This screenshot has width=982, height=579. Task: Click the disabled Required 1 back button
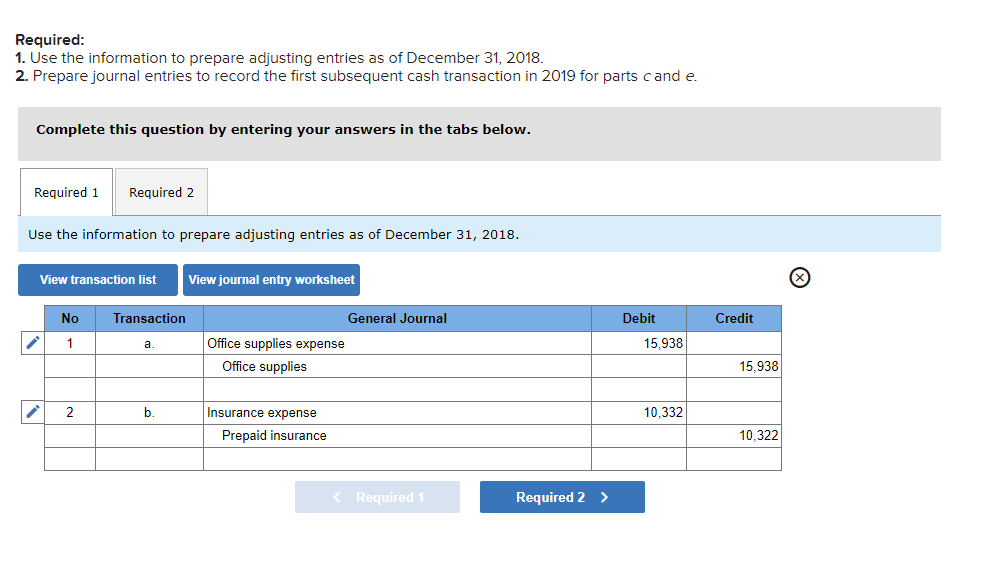pos(377,497)
